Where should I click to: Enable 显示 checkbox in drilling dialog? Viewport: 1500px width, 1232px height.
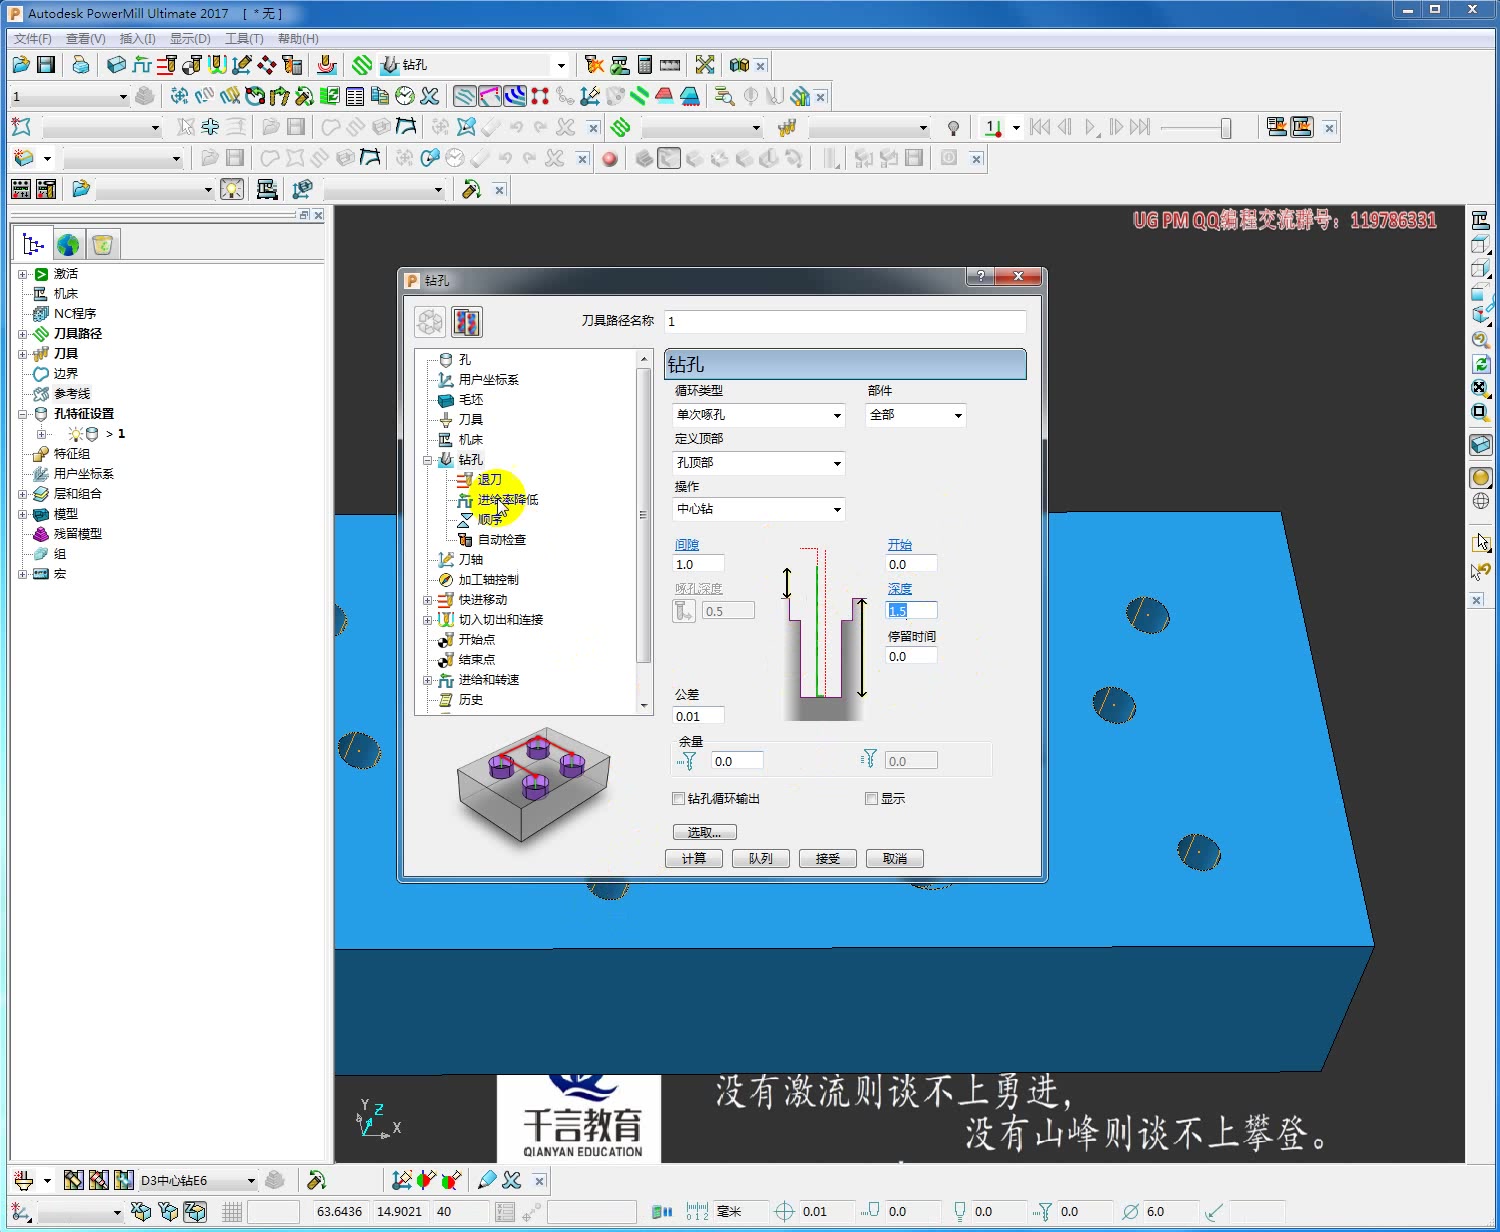click(x=871, y=798)
